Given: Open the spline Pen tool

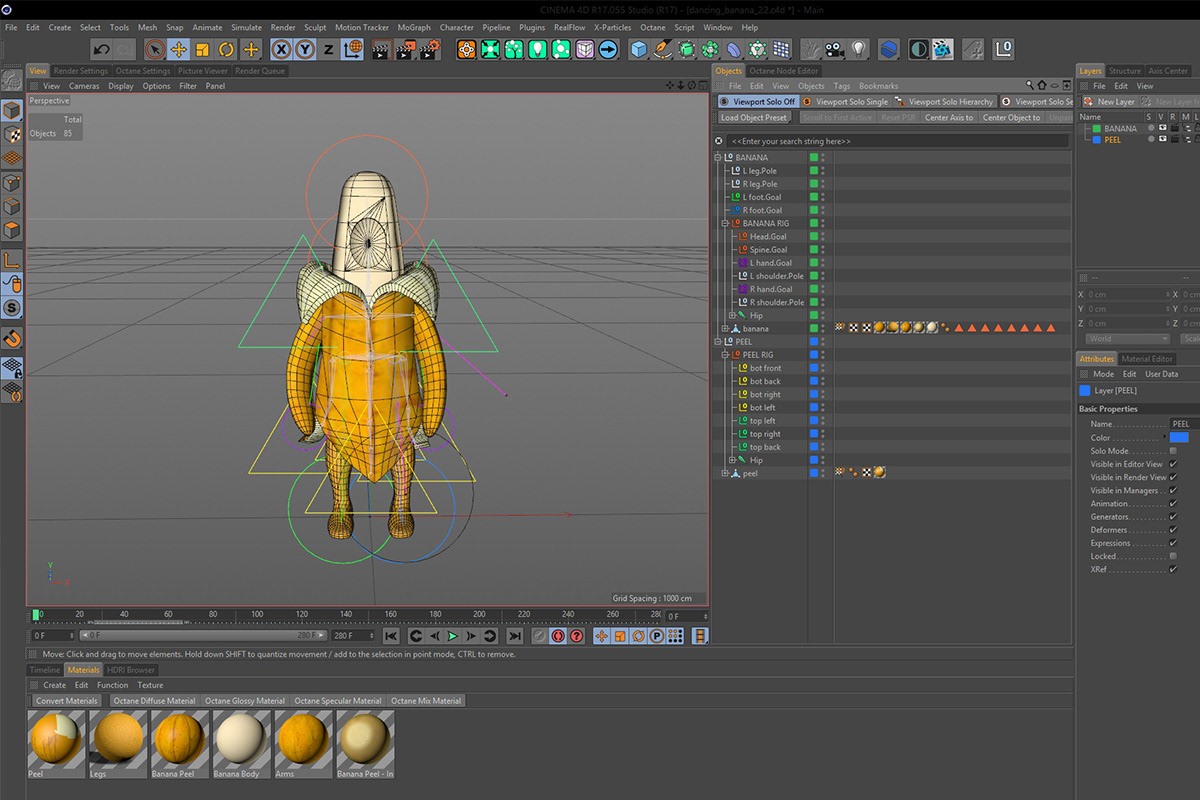Looking at the screenshot, I should (663, 49).
